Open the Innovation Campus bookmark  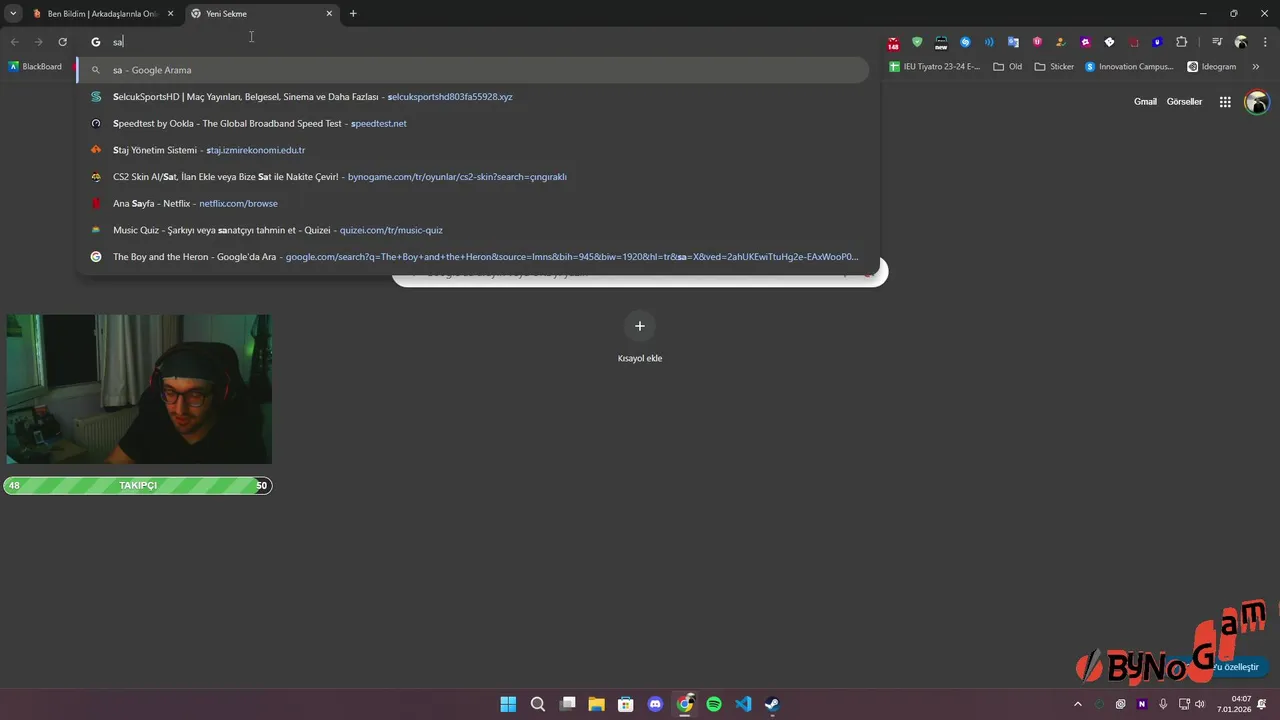click(x=1130, y=67)
